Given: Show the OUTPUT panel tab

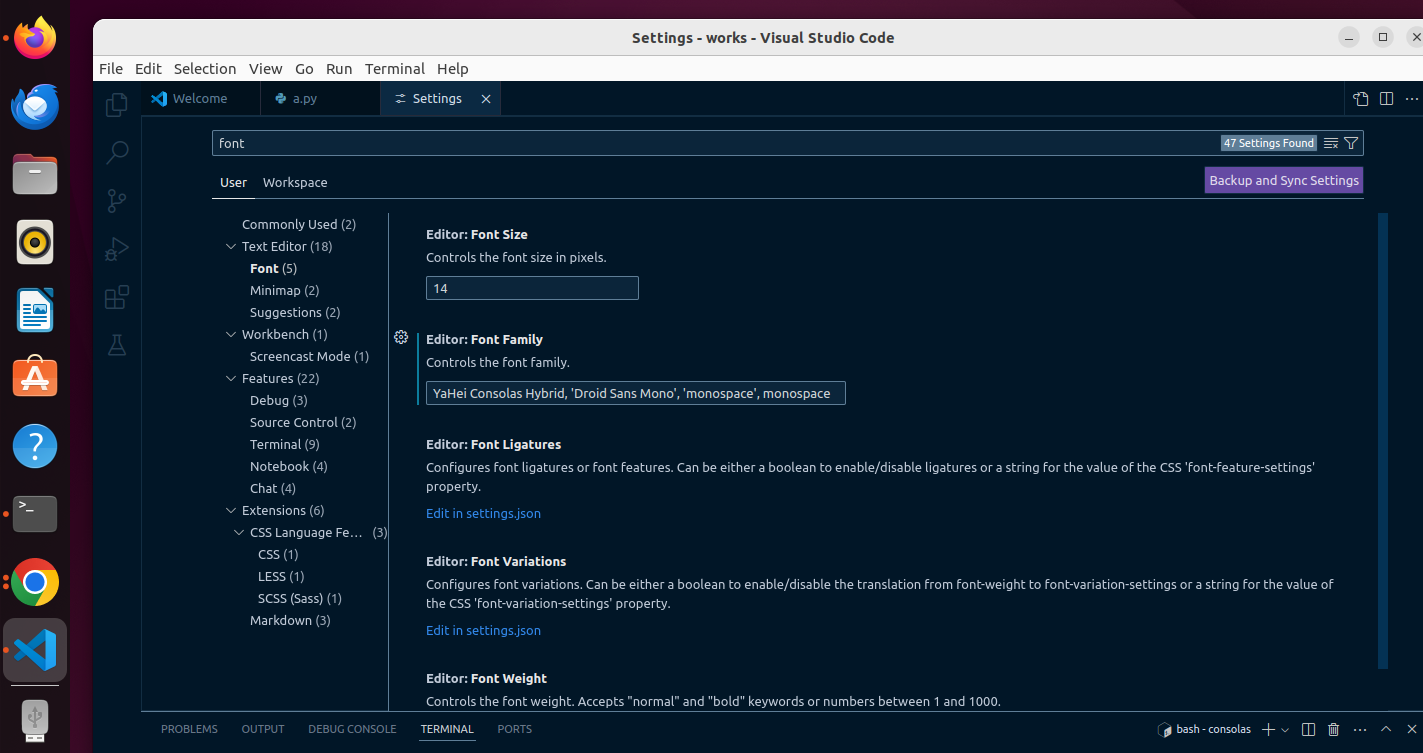Looking at the screenshot, I should pyautogui.click(x=263, y=729).
